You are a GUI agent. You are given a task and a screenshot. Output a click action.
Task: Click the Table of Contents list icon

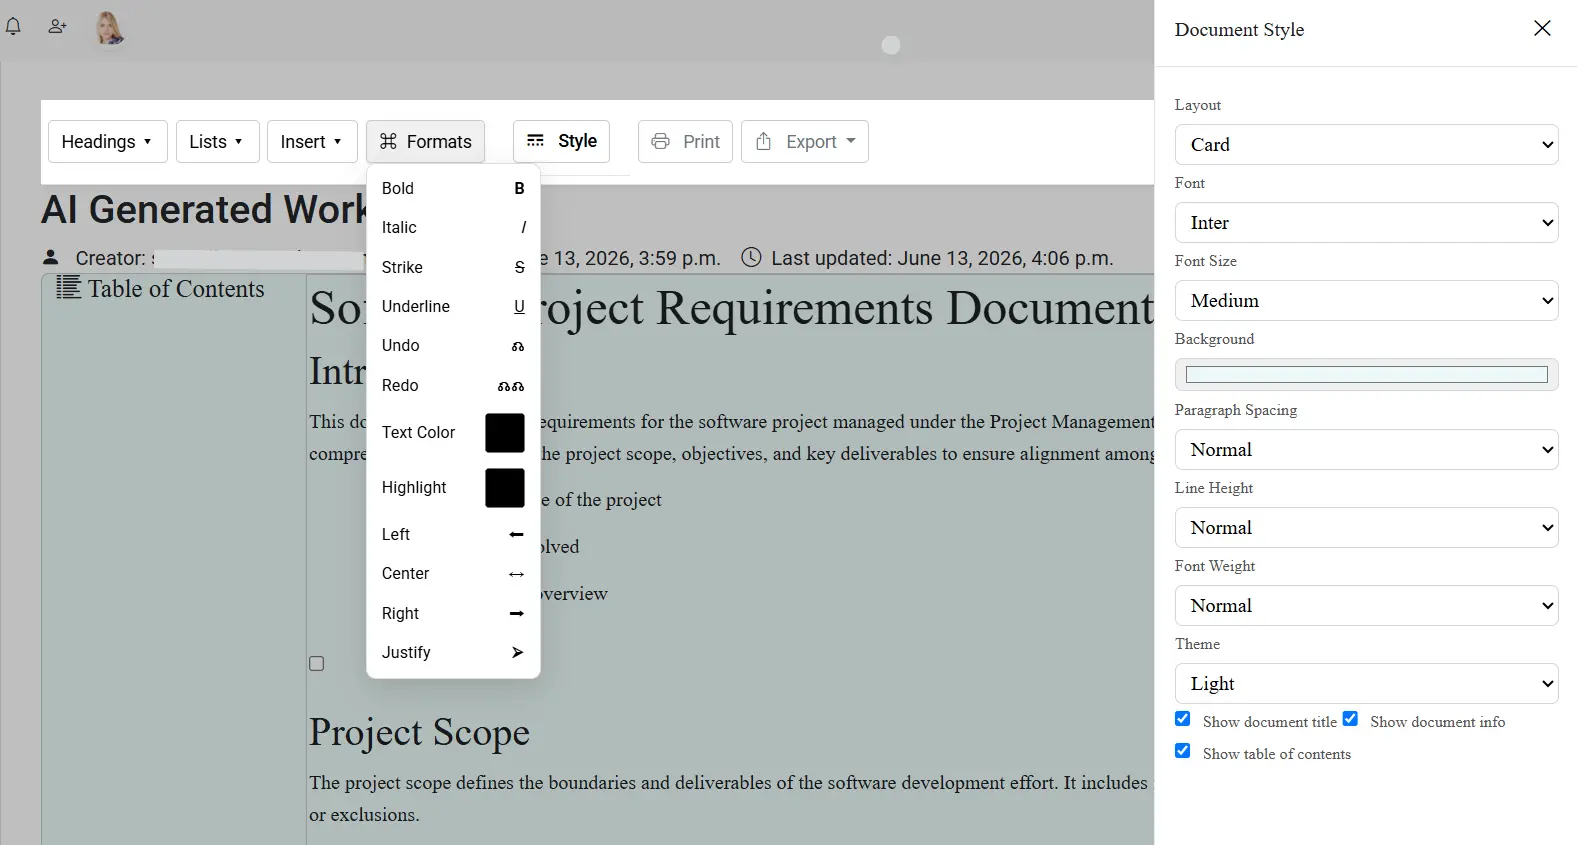(x=68, y=288)
